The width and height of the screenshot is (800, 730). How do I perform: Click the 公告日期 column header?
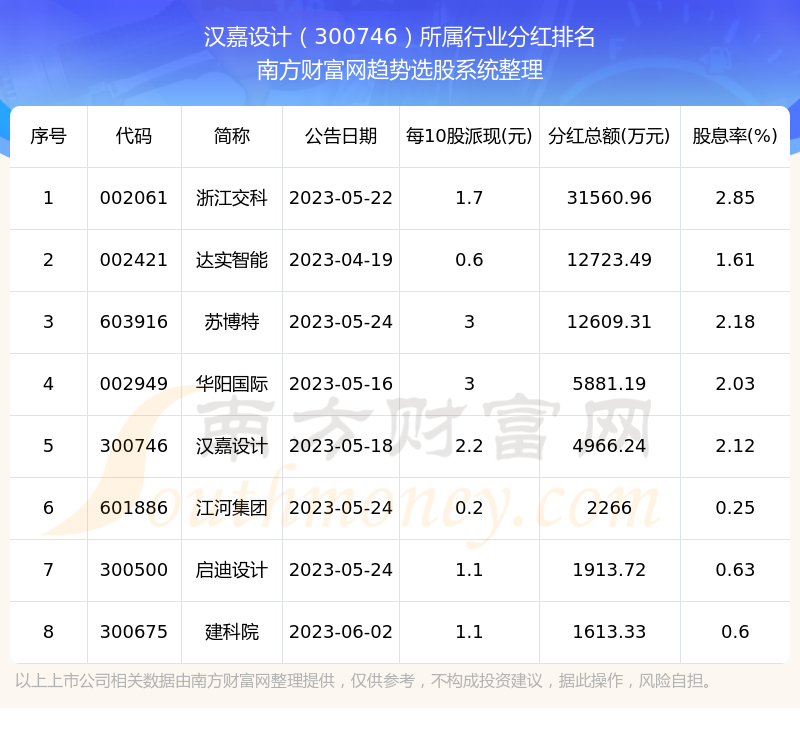pos(341,136)
